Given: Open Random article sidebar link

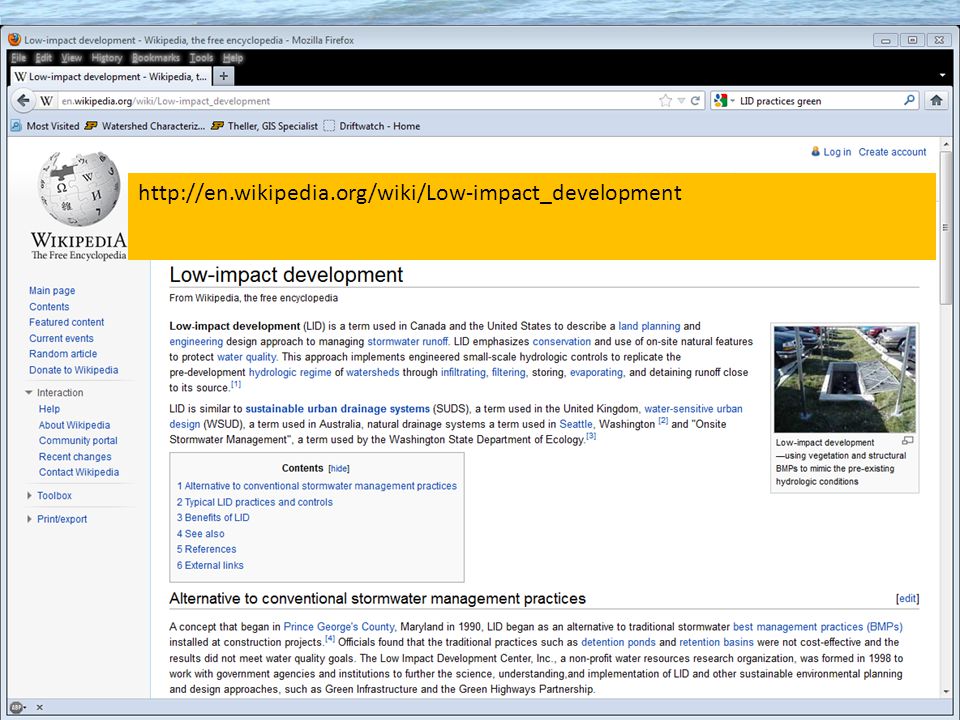Looking at the screenshot, I should tap(63, 354).
